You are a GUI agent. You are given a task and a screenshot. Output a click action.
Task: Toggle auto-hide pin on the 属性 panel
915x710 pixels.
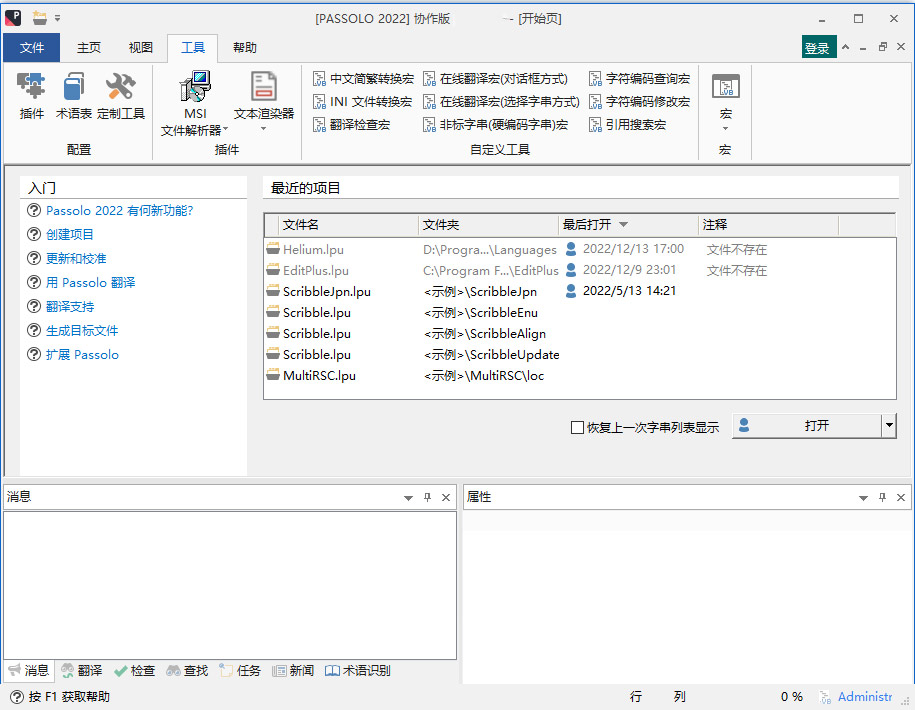point(881,497)
